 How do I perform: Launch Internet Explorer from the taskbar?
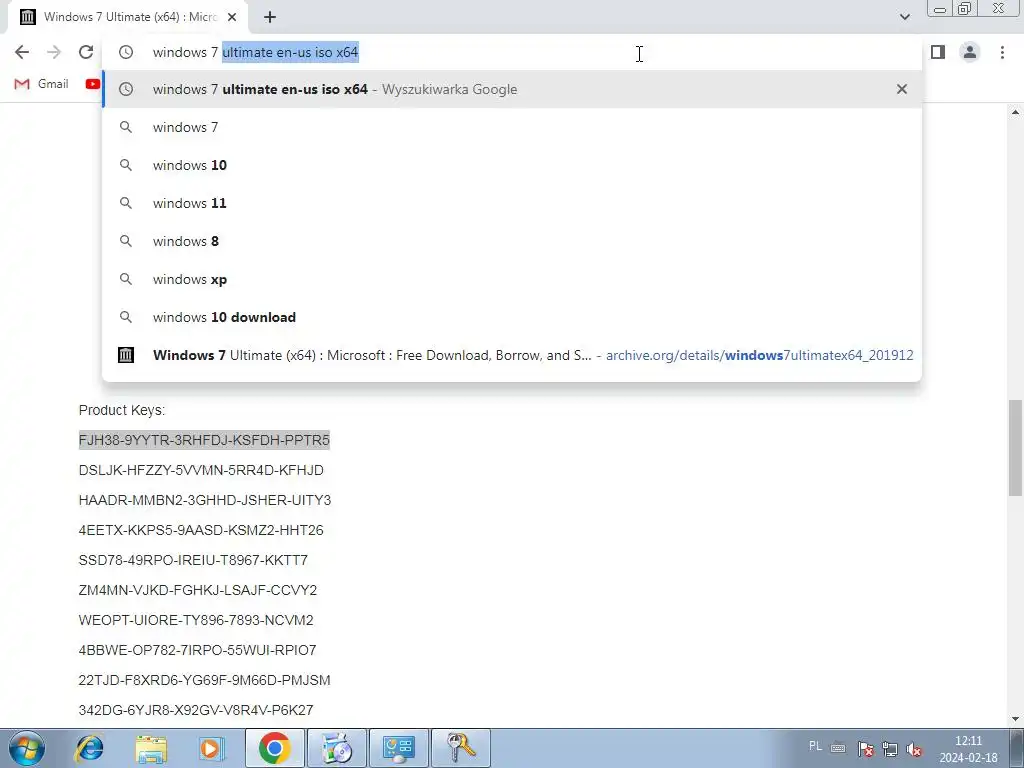(x=89, y=748)
